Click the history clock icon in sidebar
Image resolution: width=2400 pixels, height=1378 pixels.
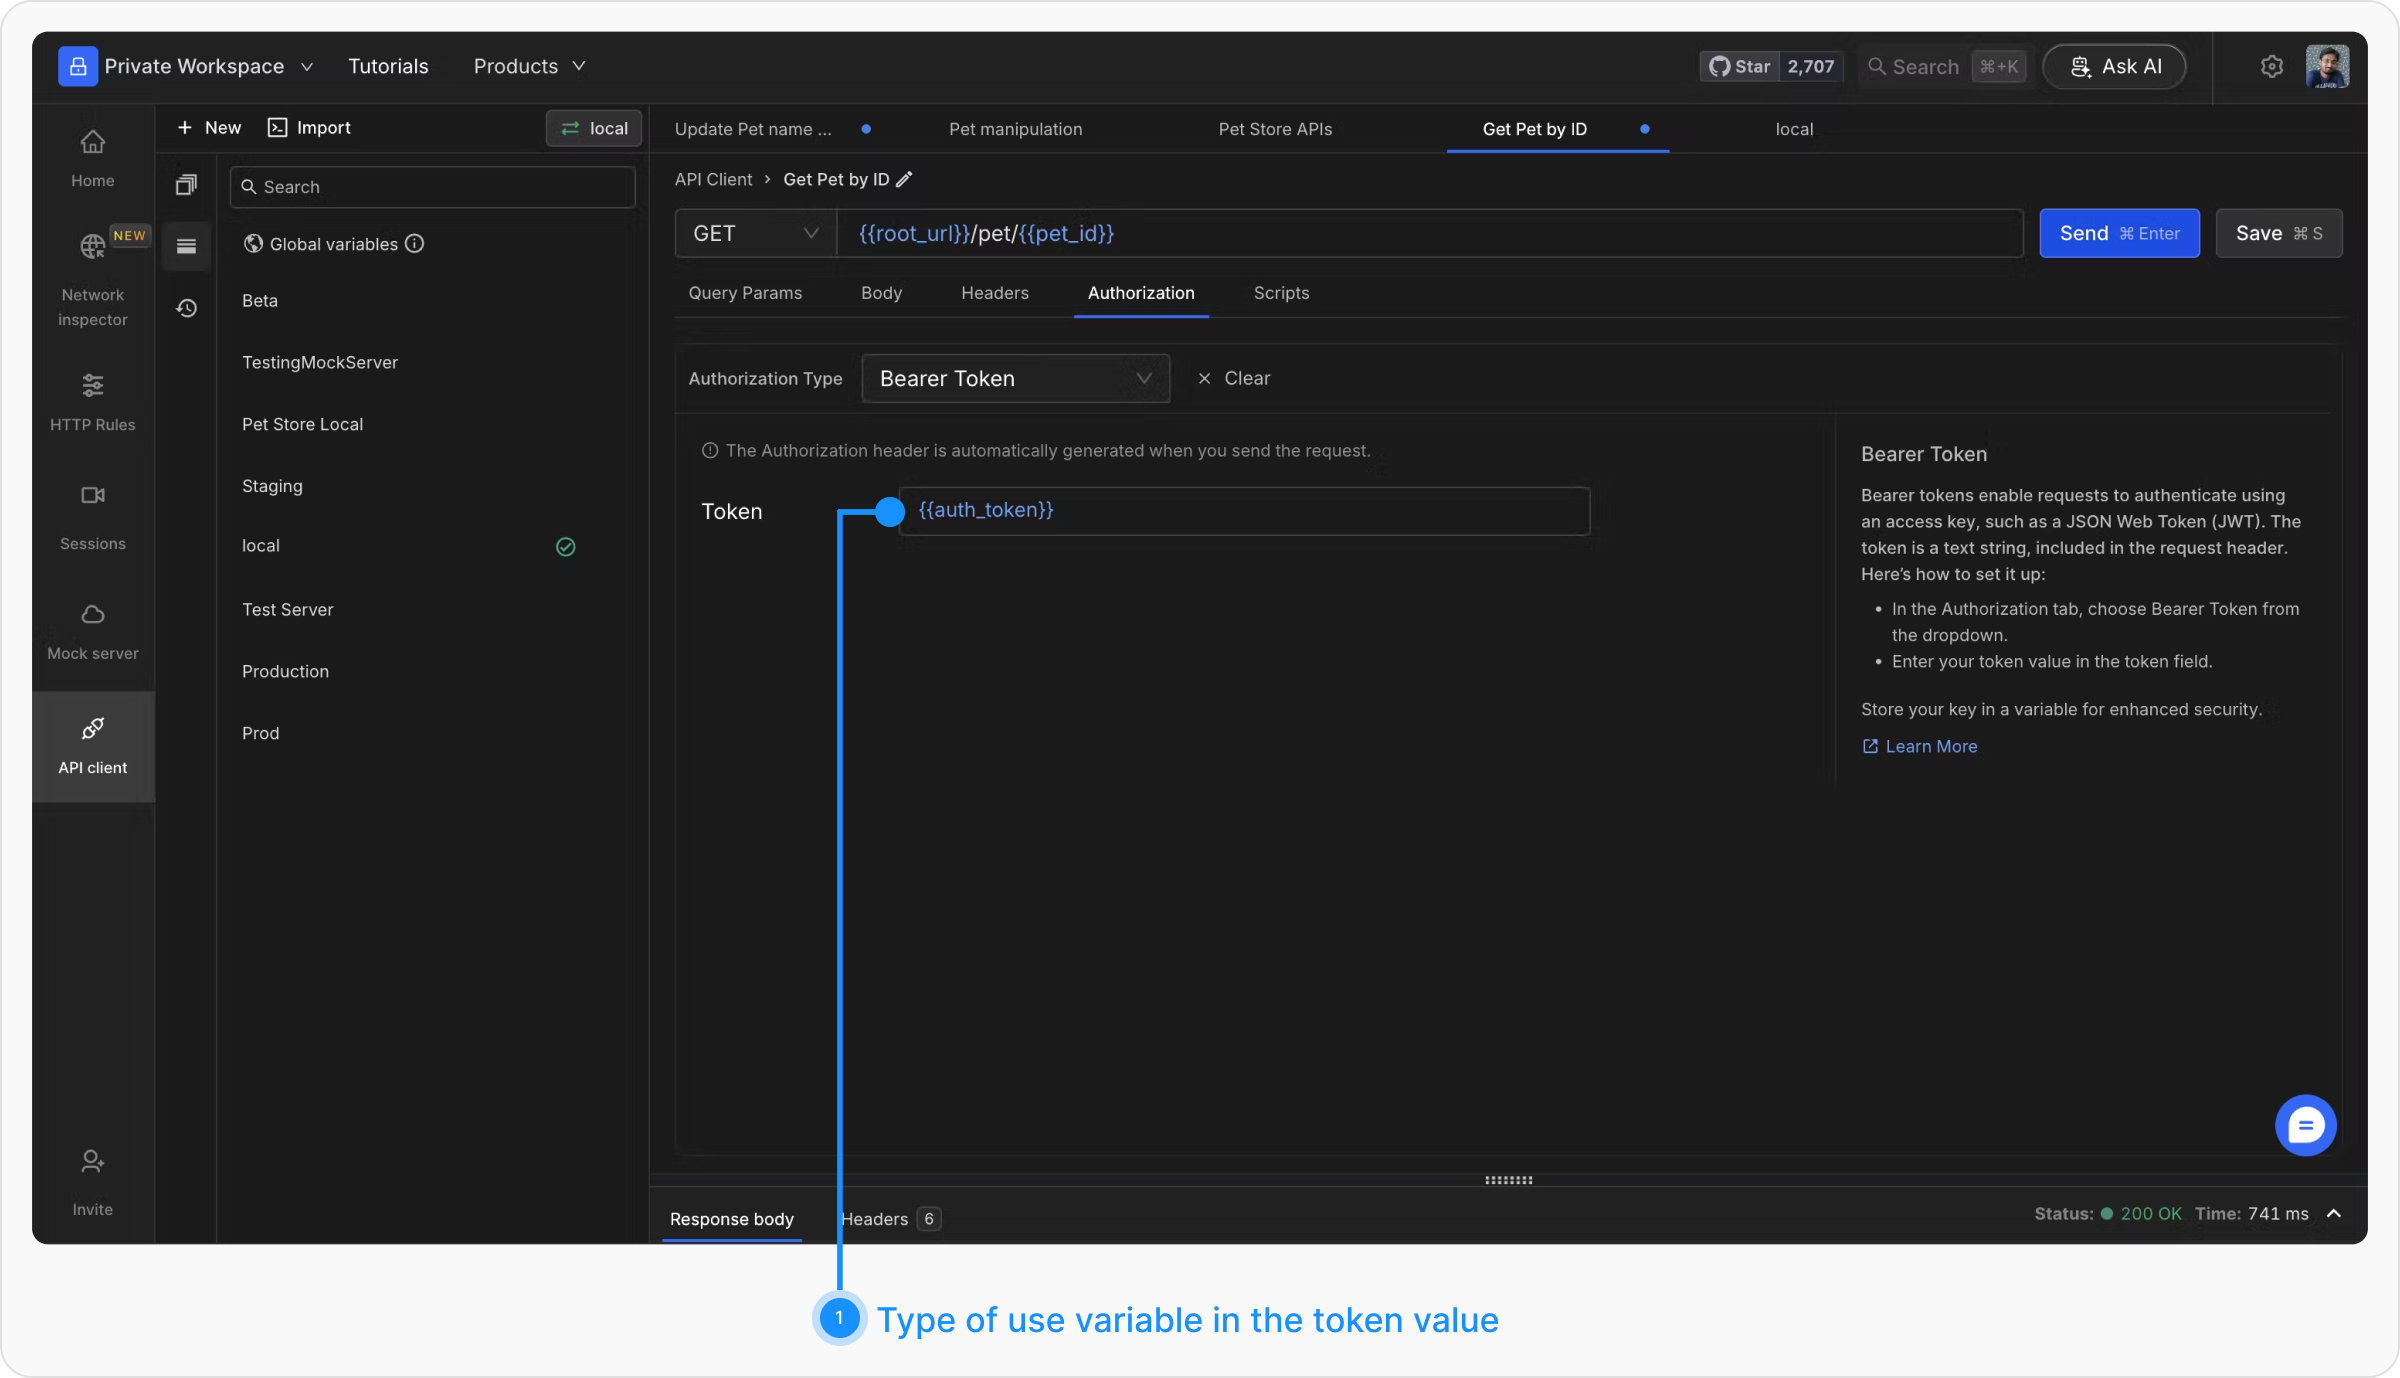(x=186, y=308)
